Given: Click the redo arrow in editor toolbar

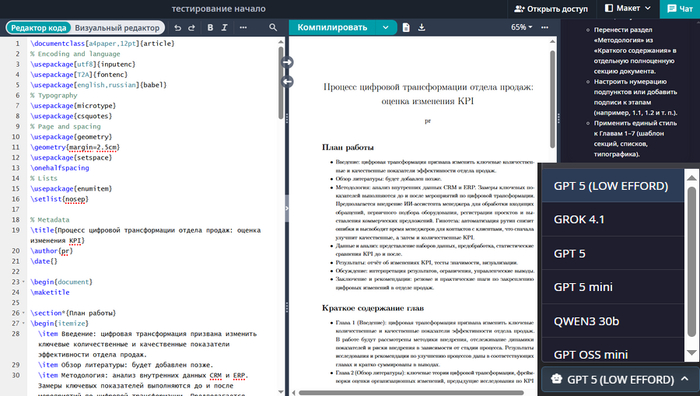Looking at the screenshot, I should 192,28.
